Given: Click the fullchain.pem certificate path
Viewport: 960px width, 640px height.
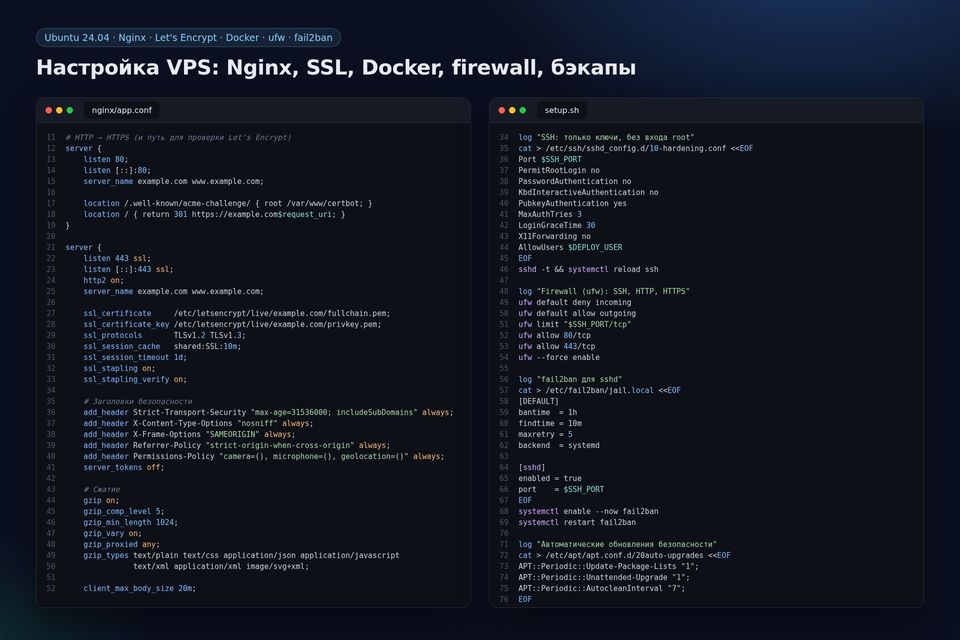Looking at the screenshot, I should (282, 314).
